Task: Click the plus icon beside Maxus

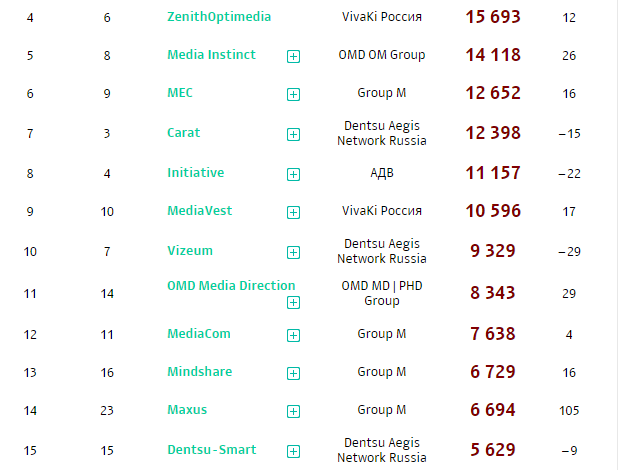Action: coord(293,410)
